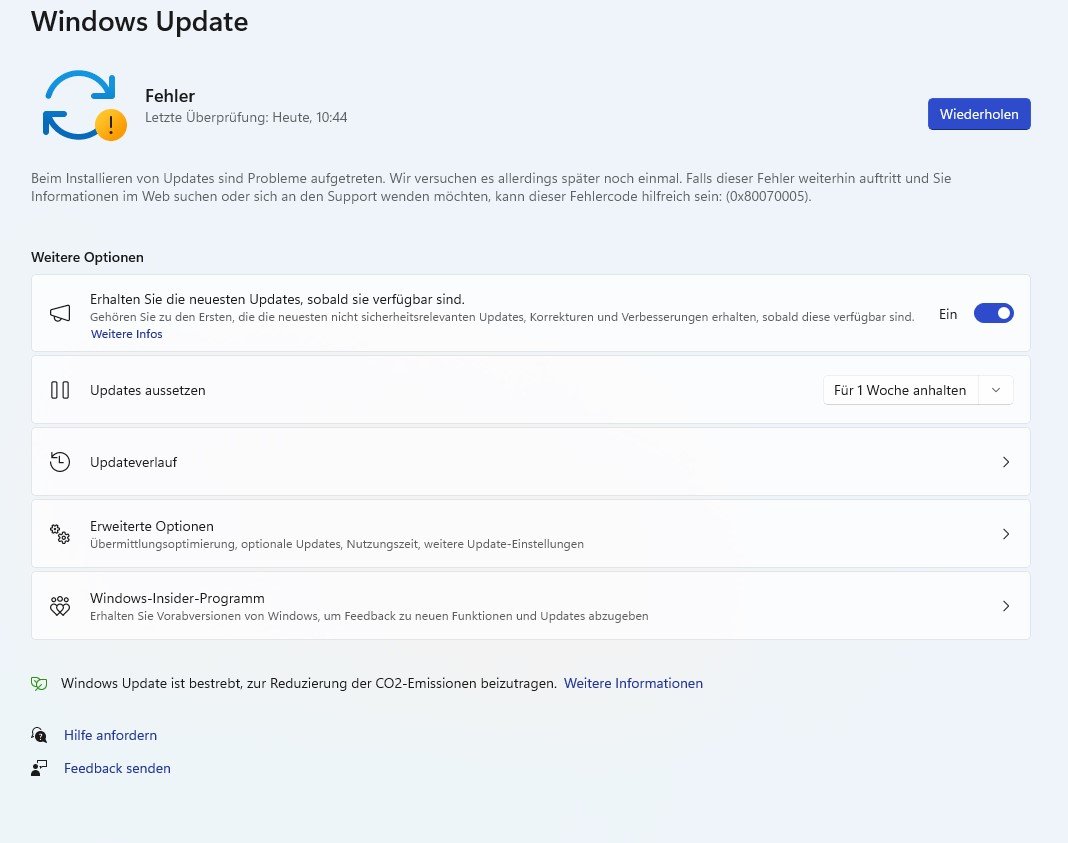Turn off the newest updates toggle switch
The width and height of the screenshot is (1068, 843).
point(994,313)
